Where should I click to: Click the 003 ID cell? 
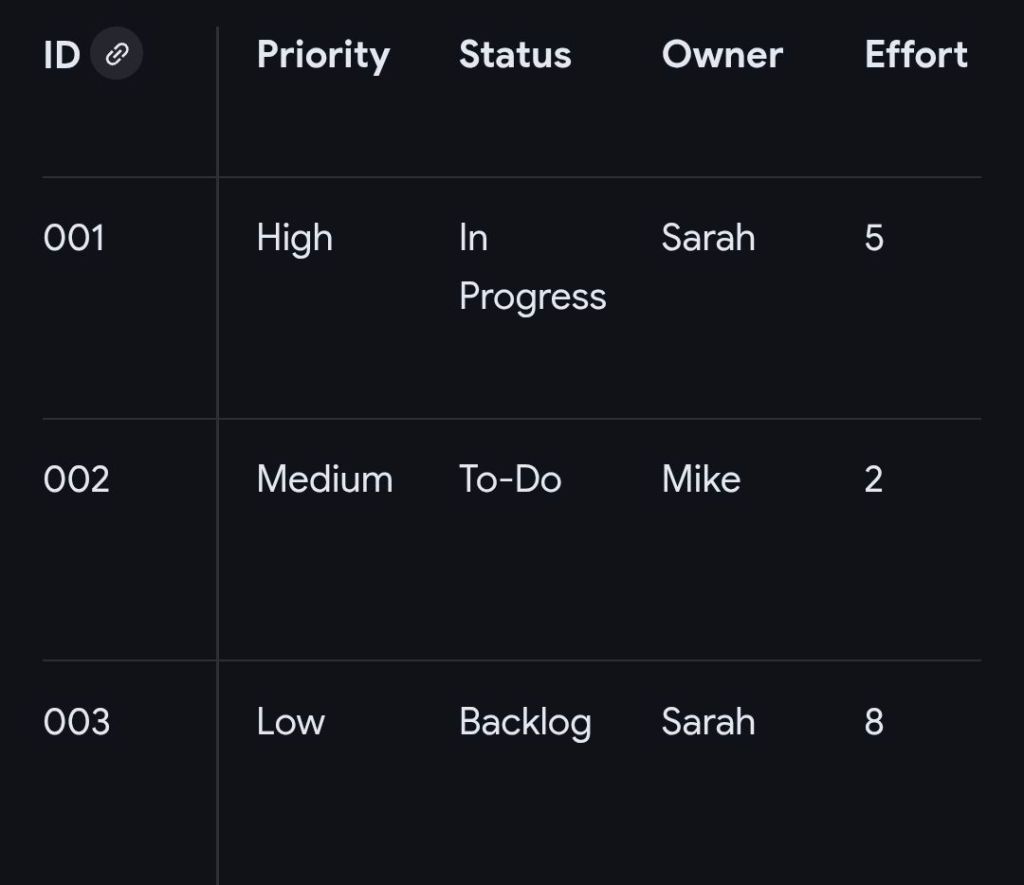(76, 722)
